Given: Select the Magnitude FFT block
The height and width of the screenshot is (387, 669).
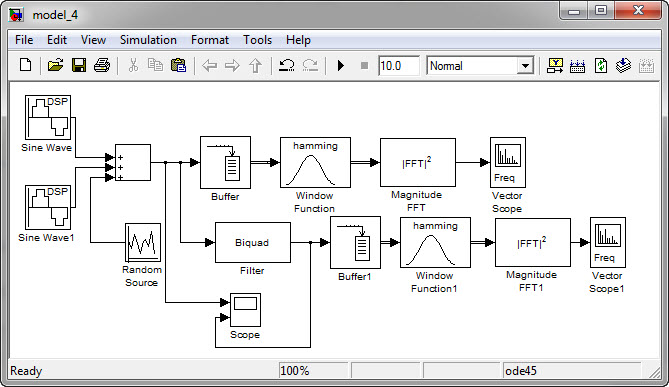Looking at the screenshot, I should 418,163.
